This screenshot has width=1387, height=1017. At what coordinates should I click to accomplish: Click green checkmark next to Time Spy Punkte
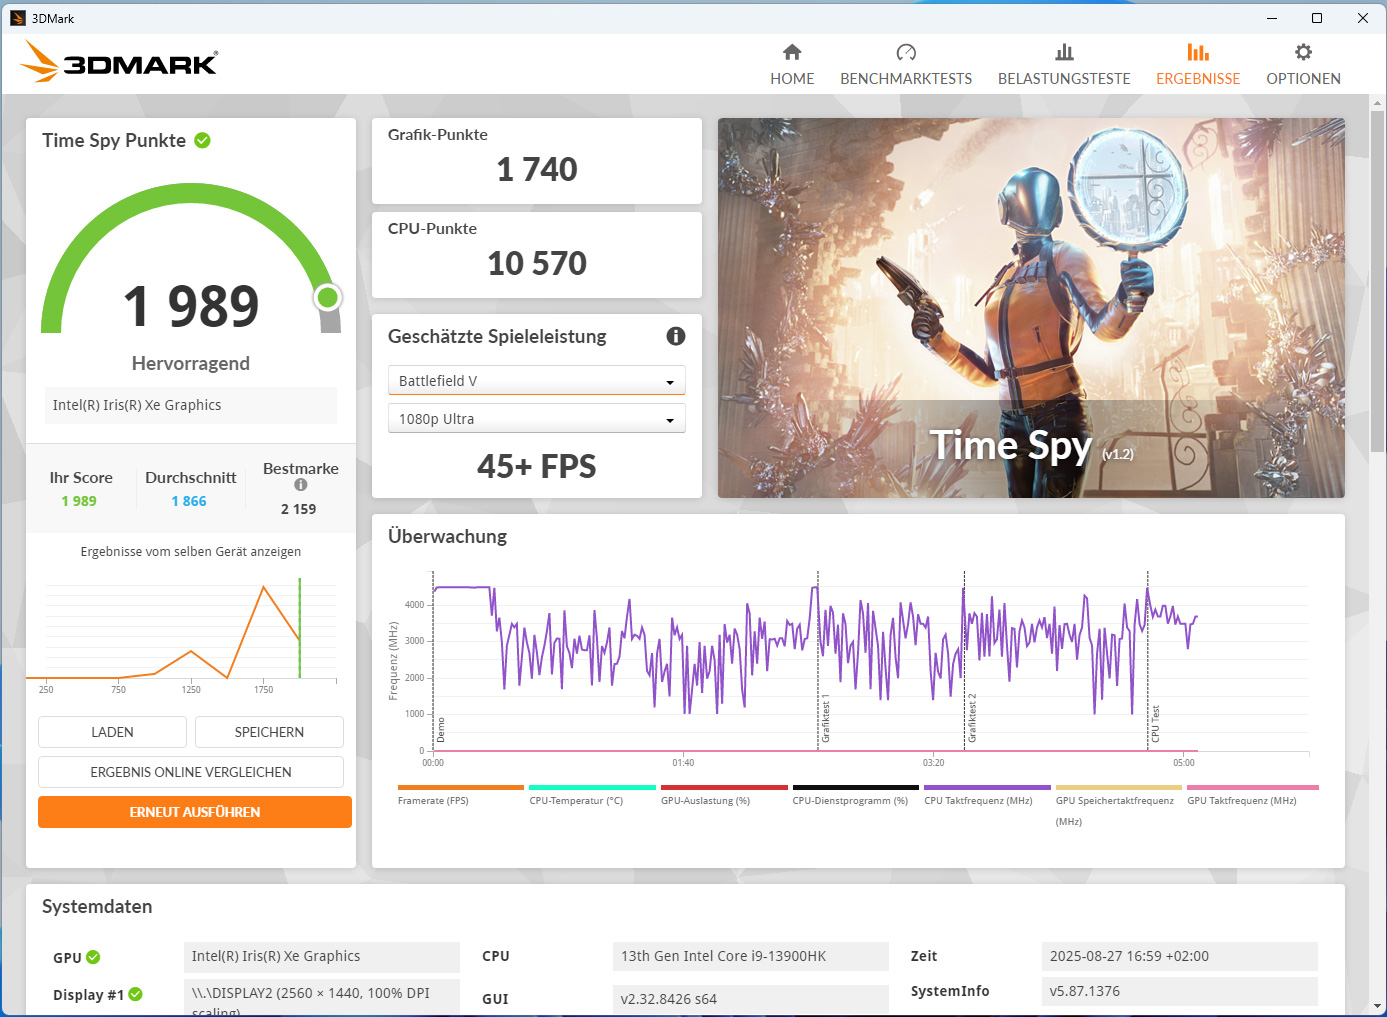tap(203, 141)
